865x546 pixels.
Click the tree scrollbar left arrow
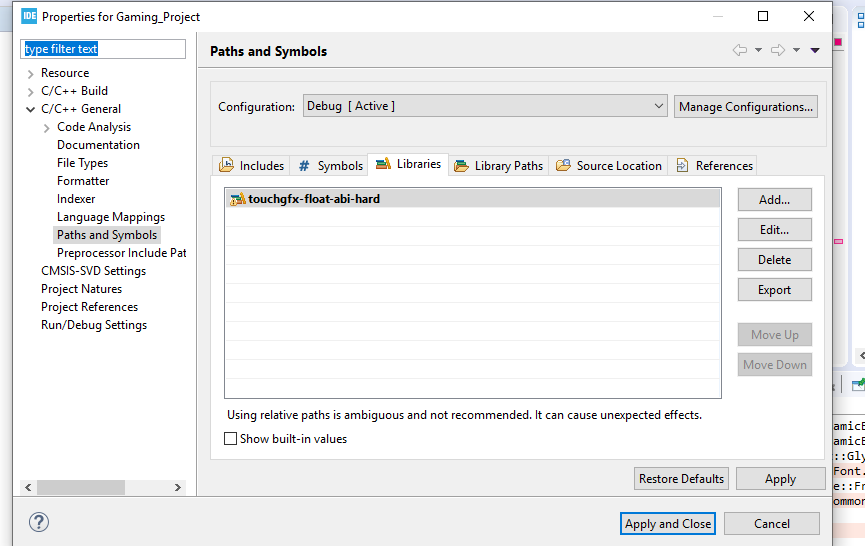[28, 488]
